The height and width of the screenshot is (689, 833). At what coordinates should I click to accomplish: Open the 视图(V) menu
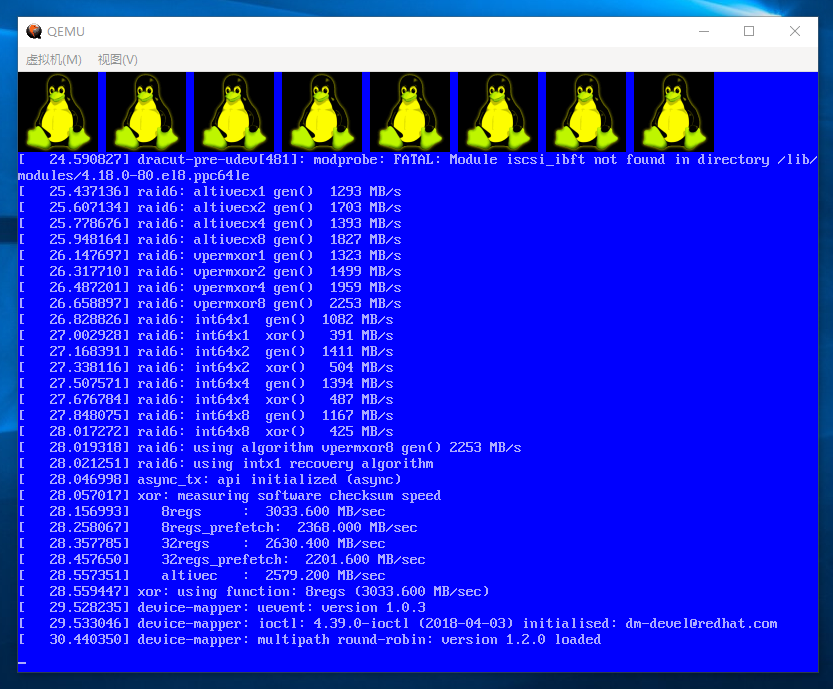pyautogui.click(x=117, y=59)
